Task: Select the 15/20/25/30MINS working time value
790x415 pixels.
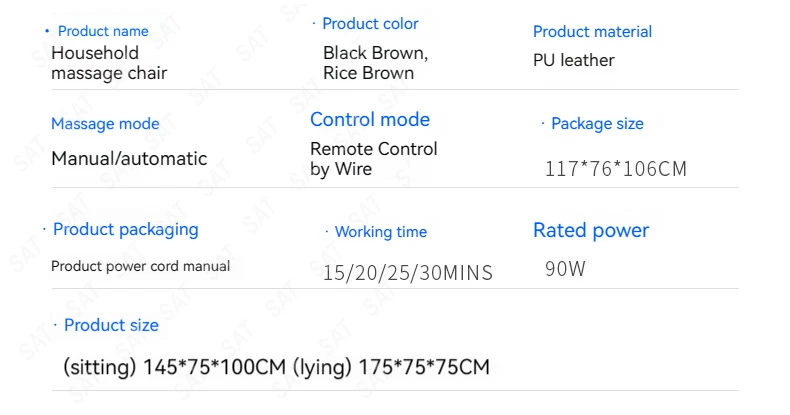Action: pyautogui.click(x=408, y=272)
